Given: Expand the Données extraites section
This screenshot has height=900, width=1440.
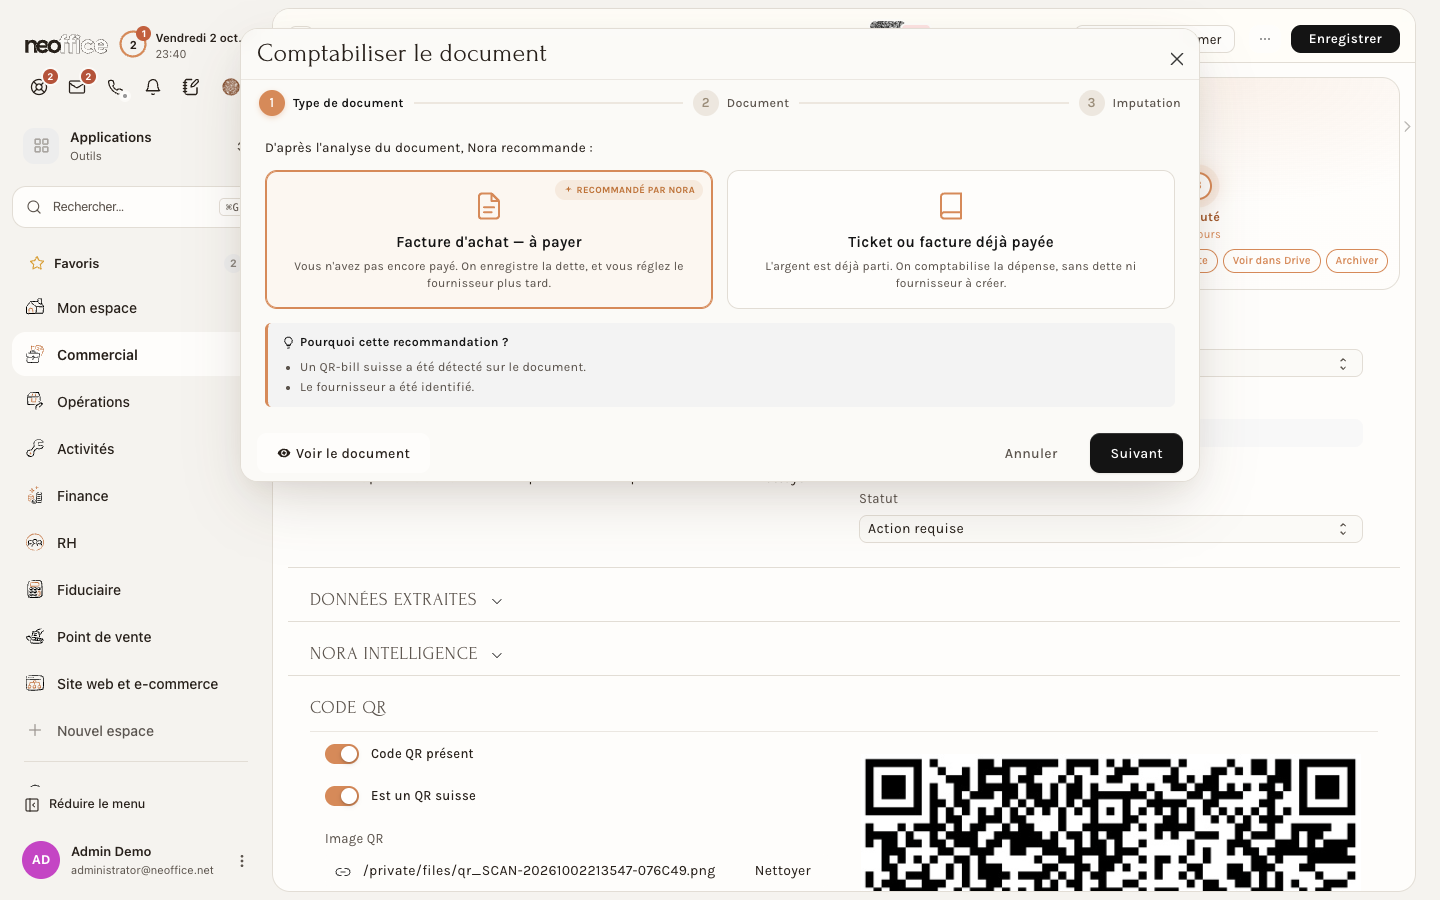Looking at the screenshot, I should [406, 600].
